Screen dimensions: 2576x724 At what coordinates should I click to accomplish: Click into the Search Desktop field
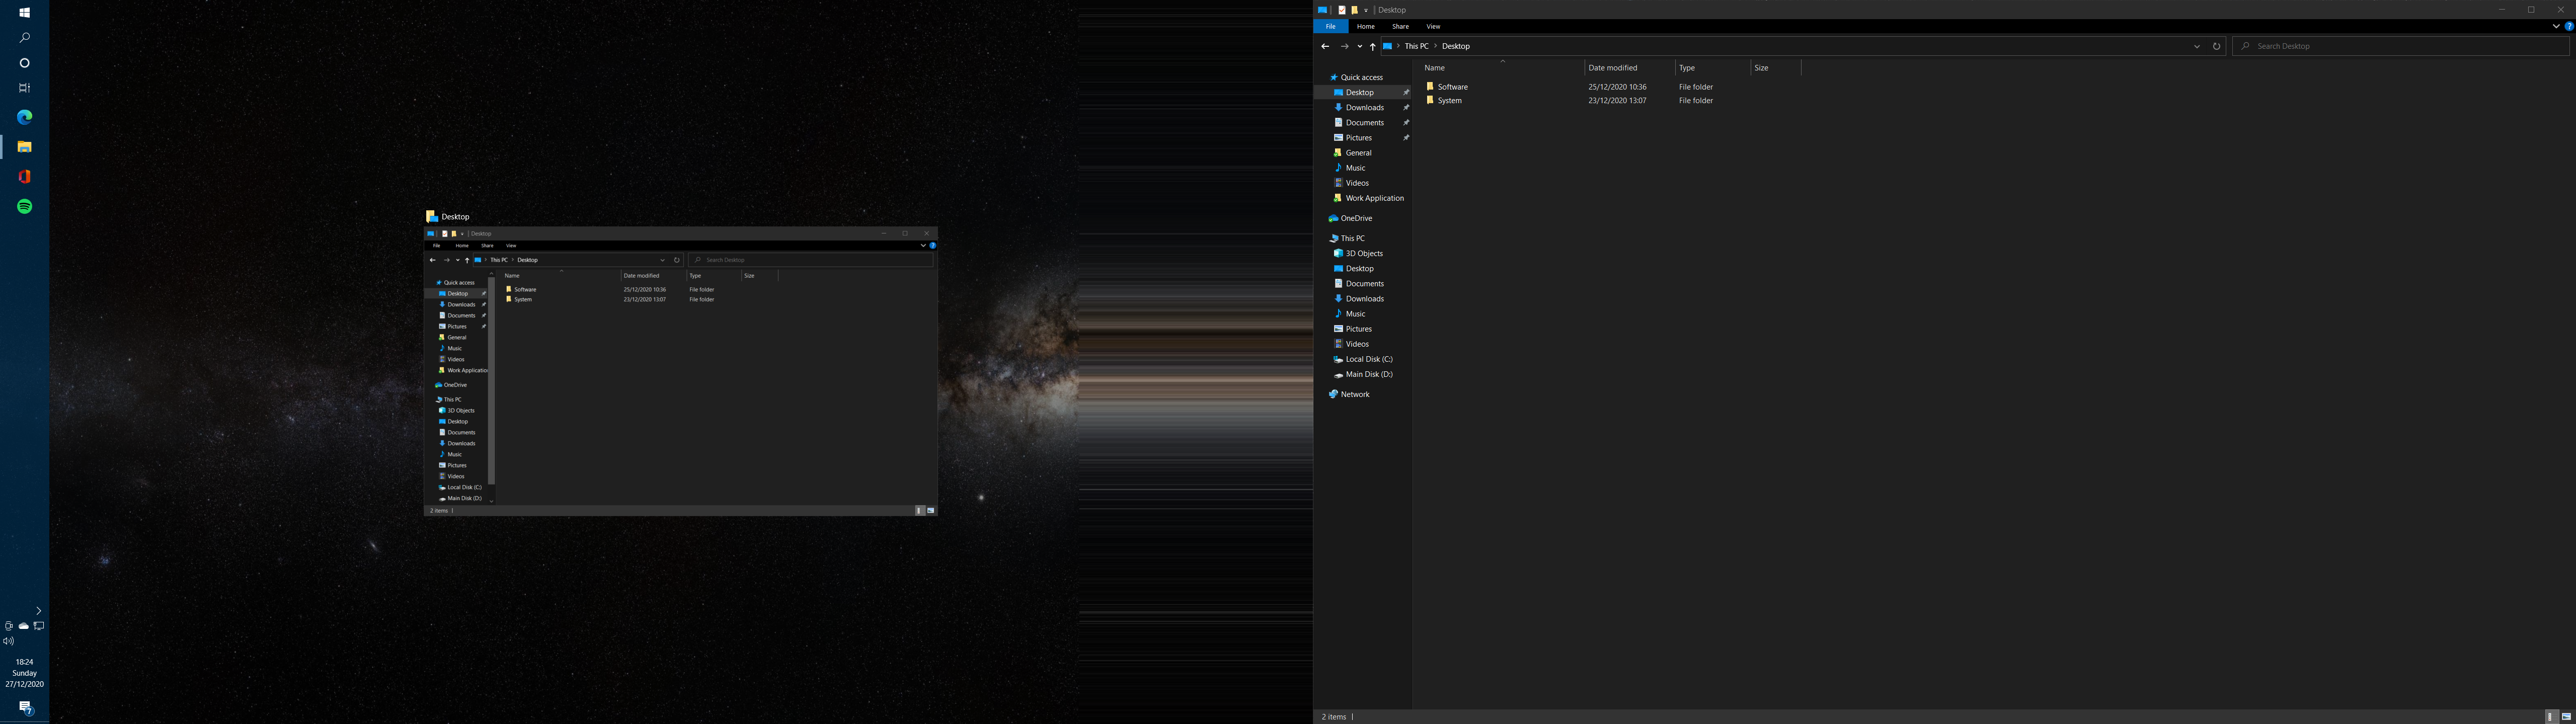(2401, 46)
